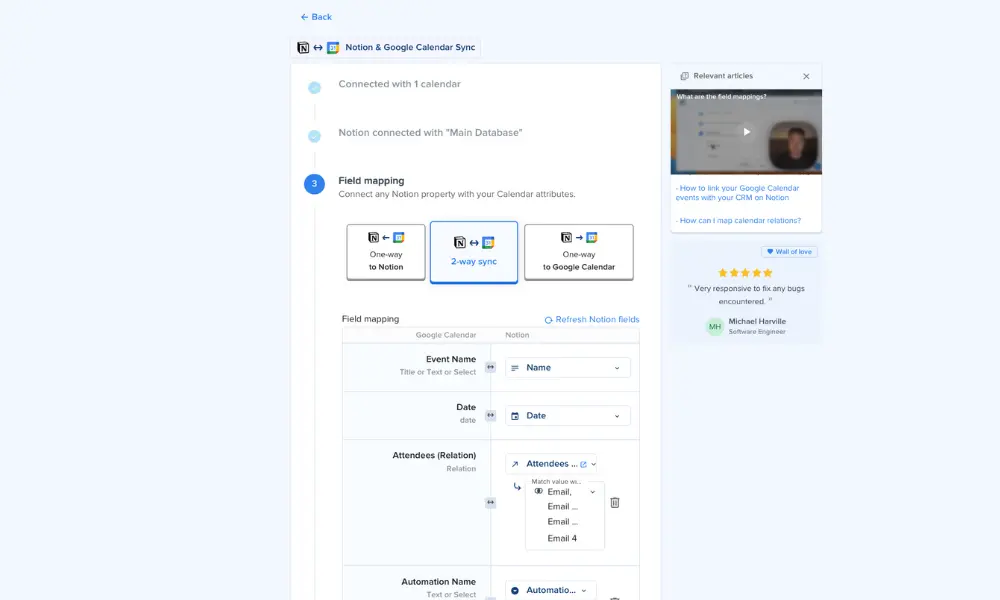This screenshot has height=600, width=1000.
Task: Click the relation arrow icon in Attendees dropdown
Action: pos(515,464)
